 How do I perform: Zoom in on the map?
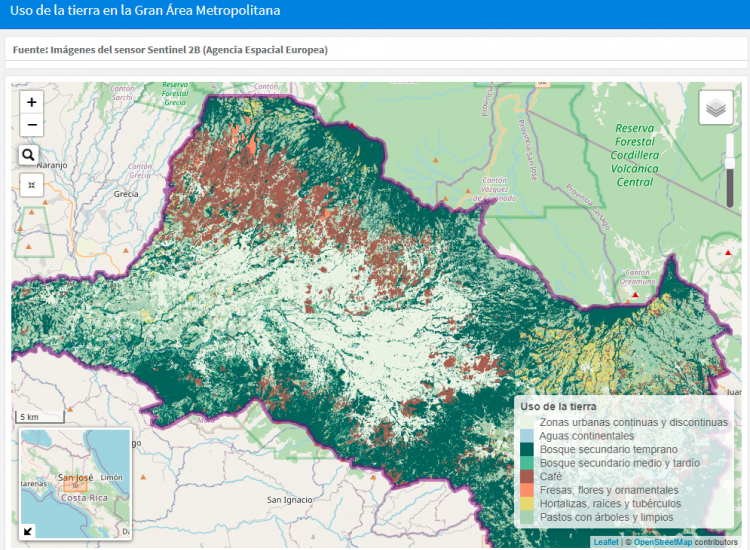click(32, 102)
